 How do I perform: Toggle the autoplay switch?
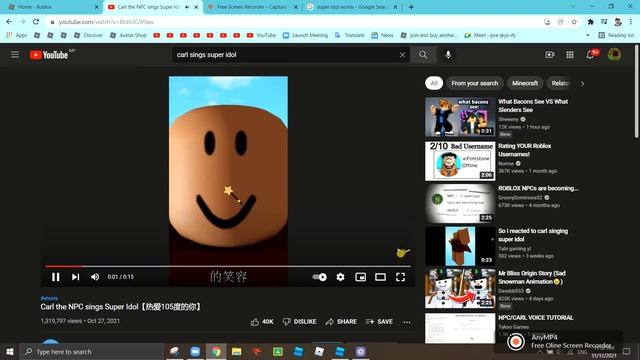click(x=319, y=277)
